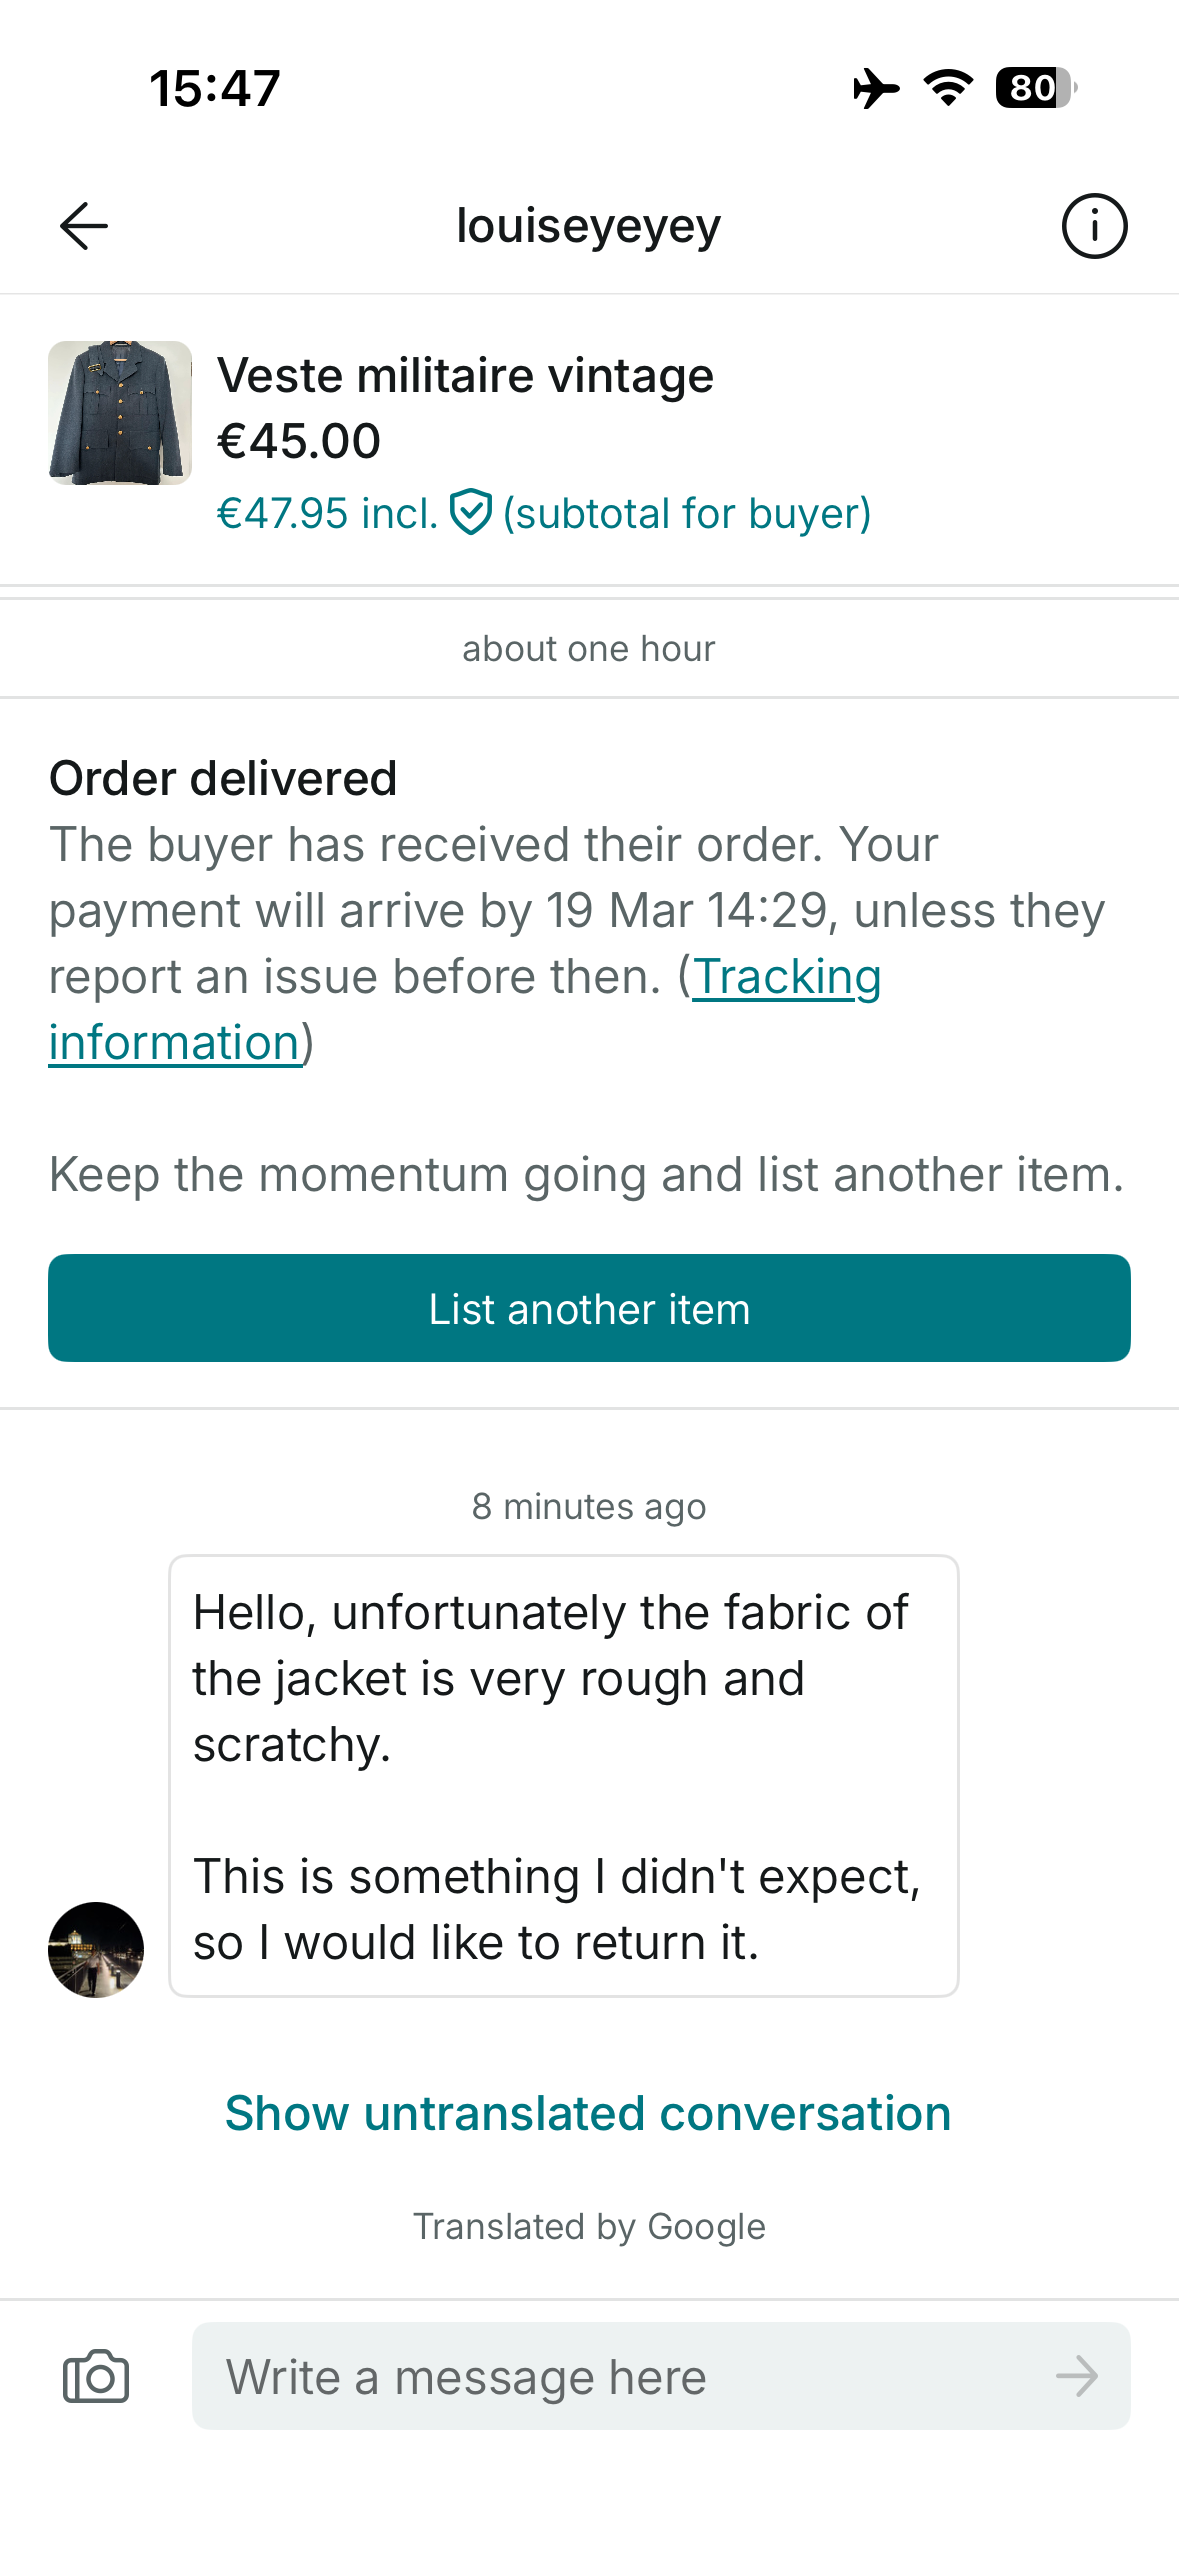The width and height of the screenshot is (1179, 2556).
Task: Tap the camera icon to attach photo
Action: pos(96,2376)
